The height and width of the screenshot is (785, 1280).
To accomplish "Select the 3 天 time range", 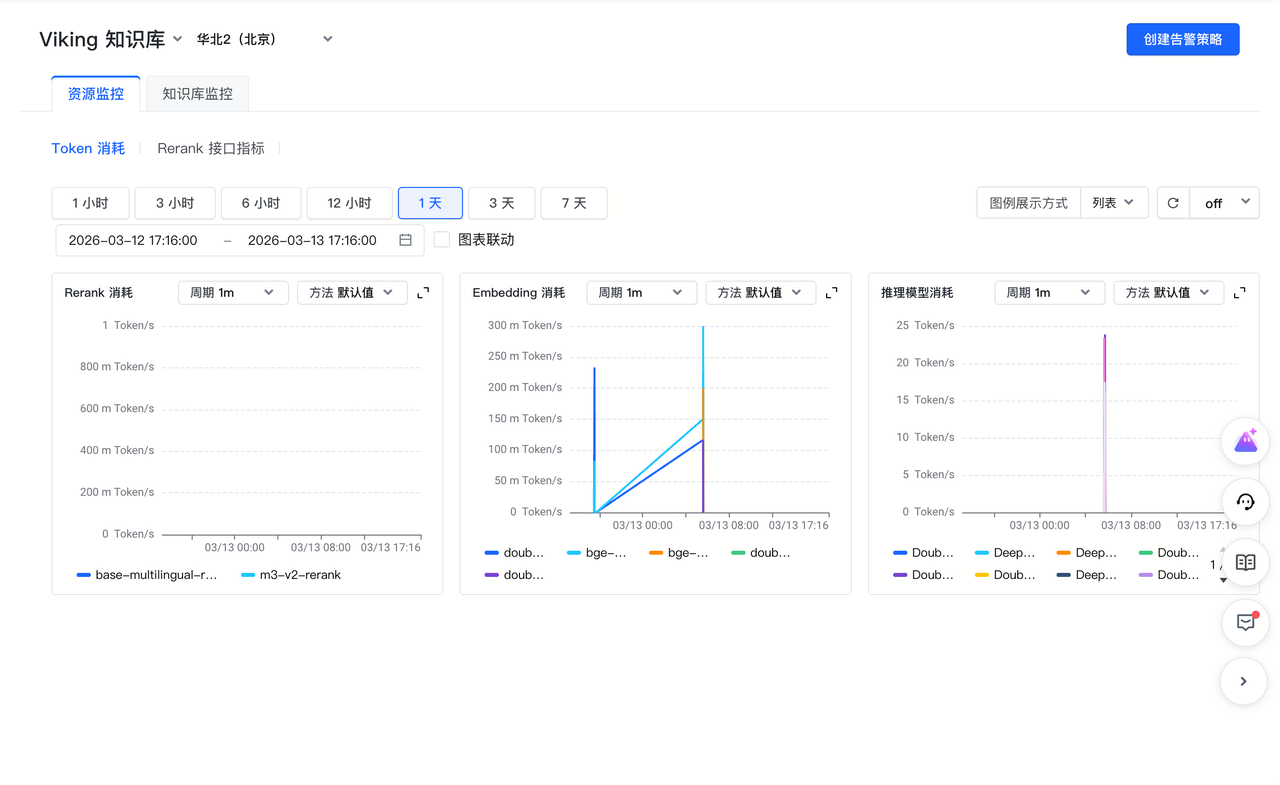I will [x=502, y=203].
